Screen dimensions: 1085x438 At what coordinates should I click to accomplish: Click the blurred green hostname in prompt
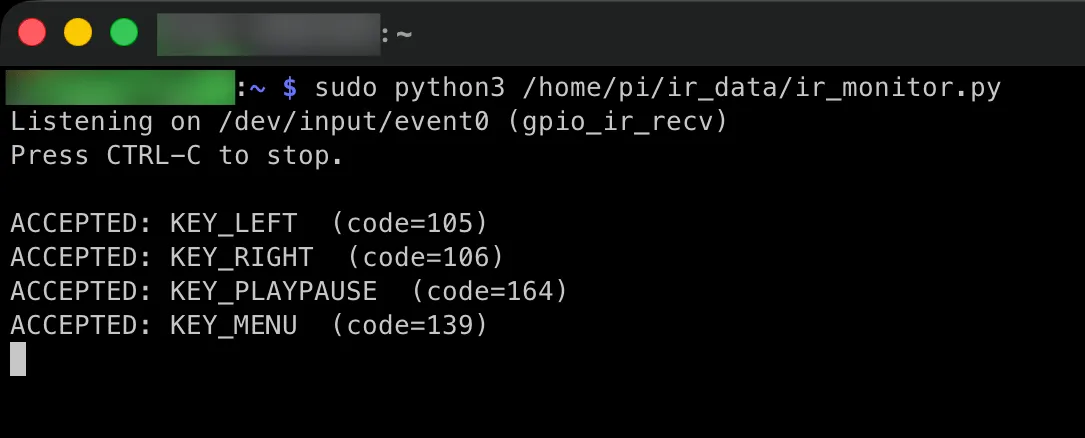(120, 87)
